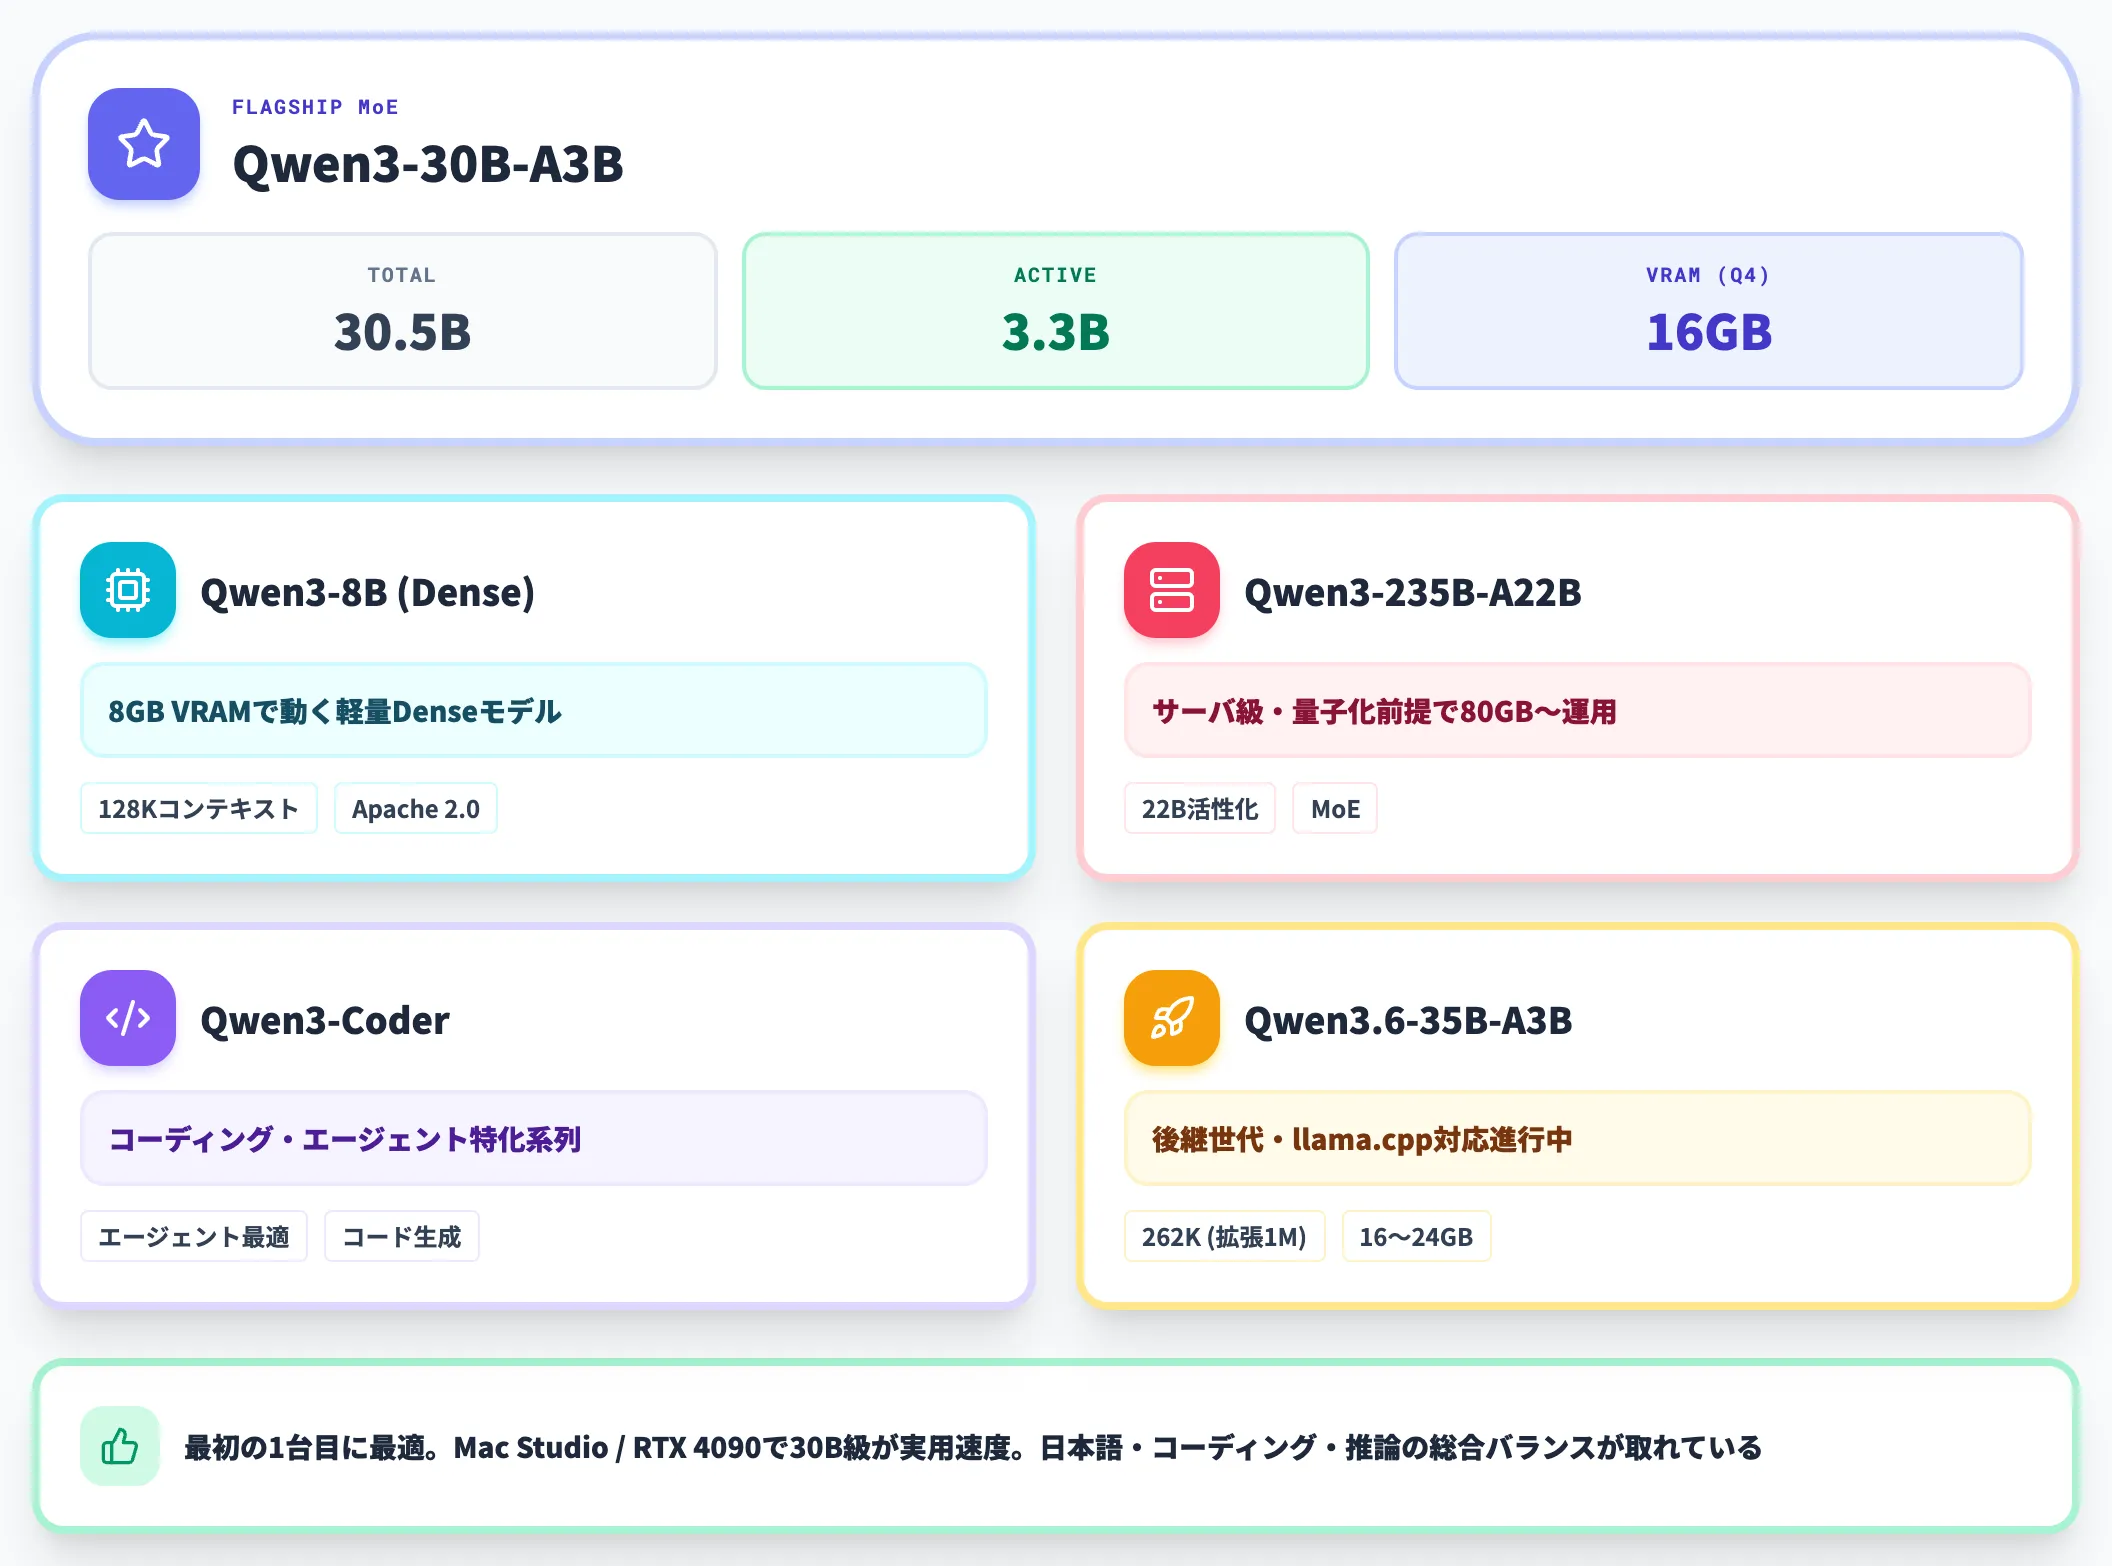Click the rocket icon for Qwen3.6-35B-A3B
The width and height of the screenshot is (2112, 1566).
click(1172, 1018)
